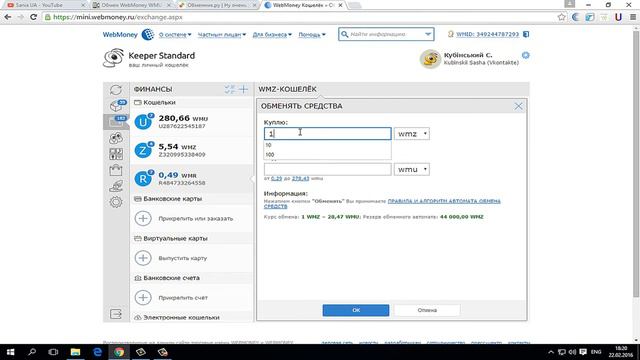Open the settings gear icon in sidebar
The height and width of the screenshot is (360, 640).
(116, 202)
